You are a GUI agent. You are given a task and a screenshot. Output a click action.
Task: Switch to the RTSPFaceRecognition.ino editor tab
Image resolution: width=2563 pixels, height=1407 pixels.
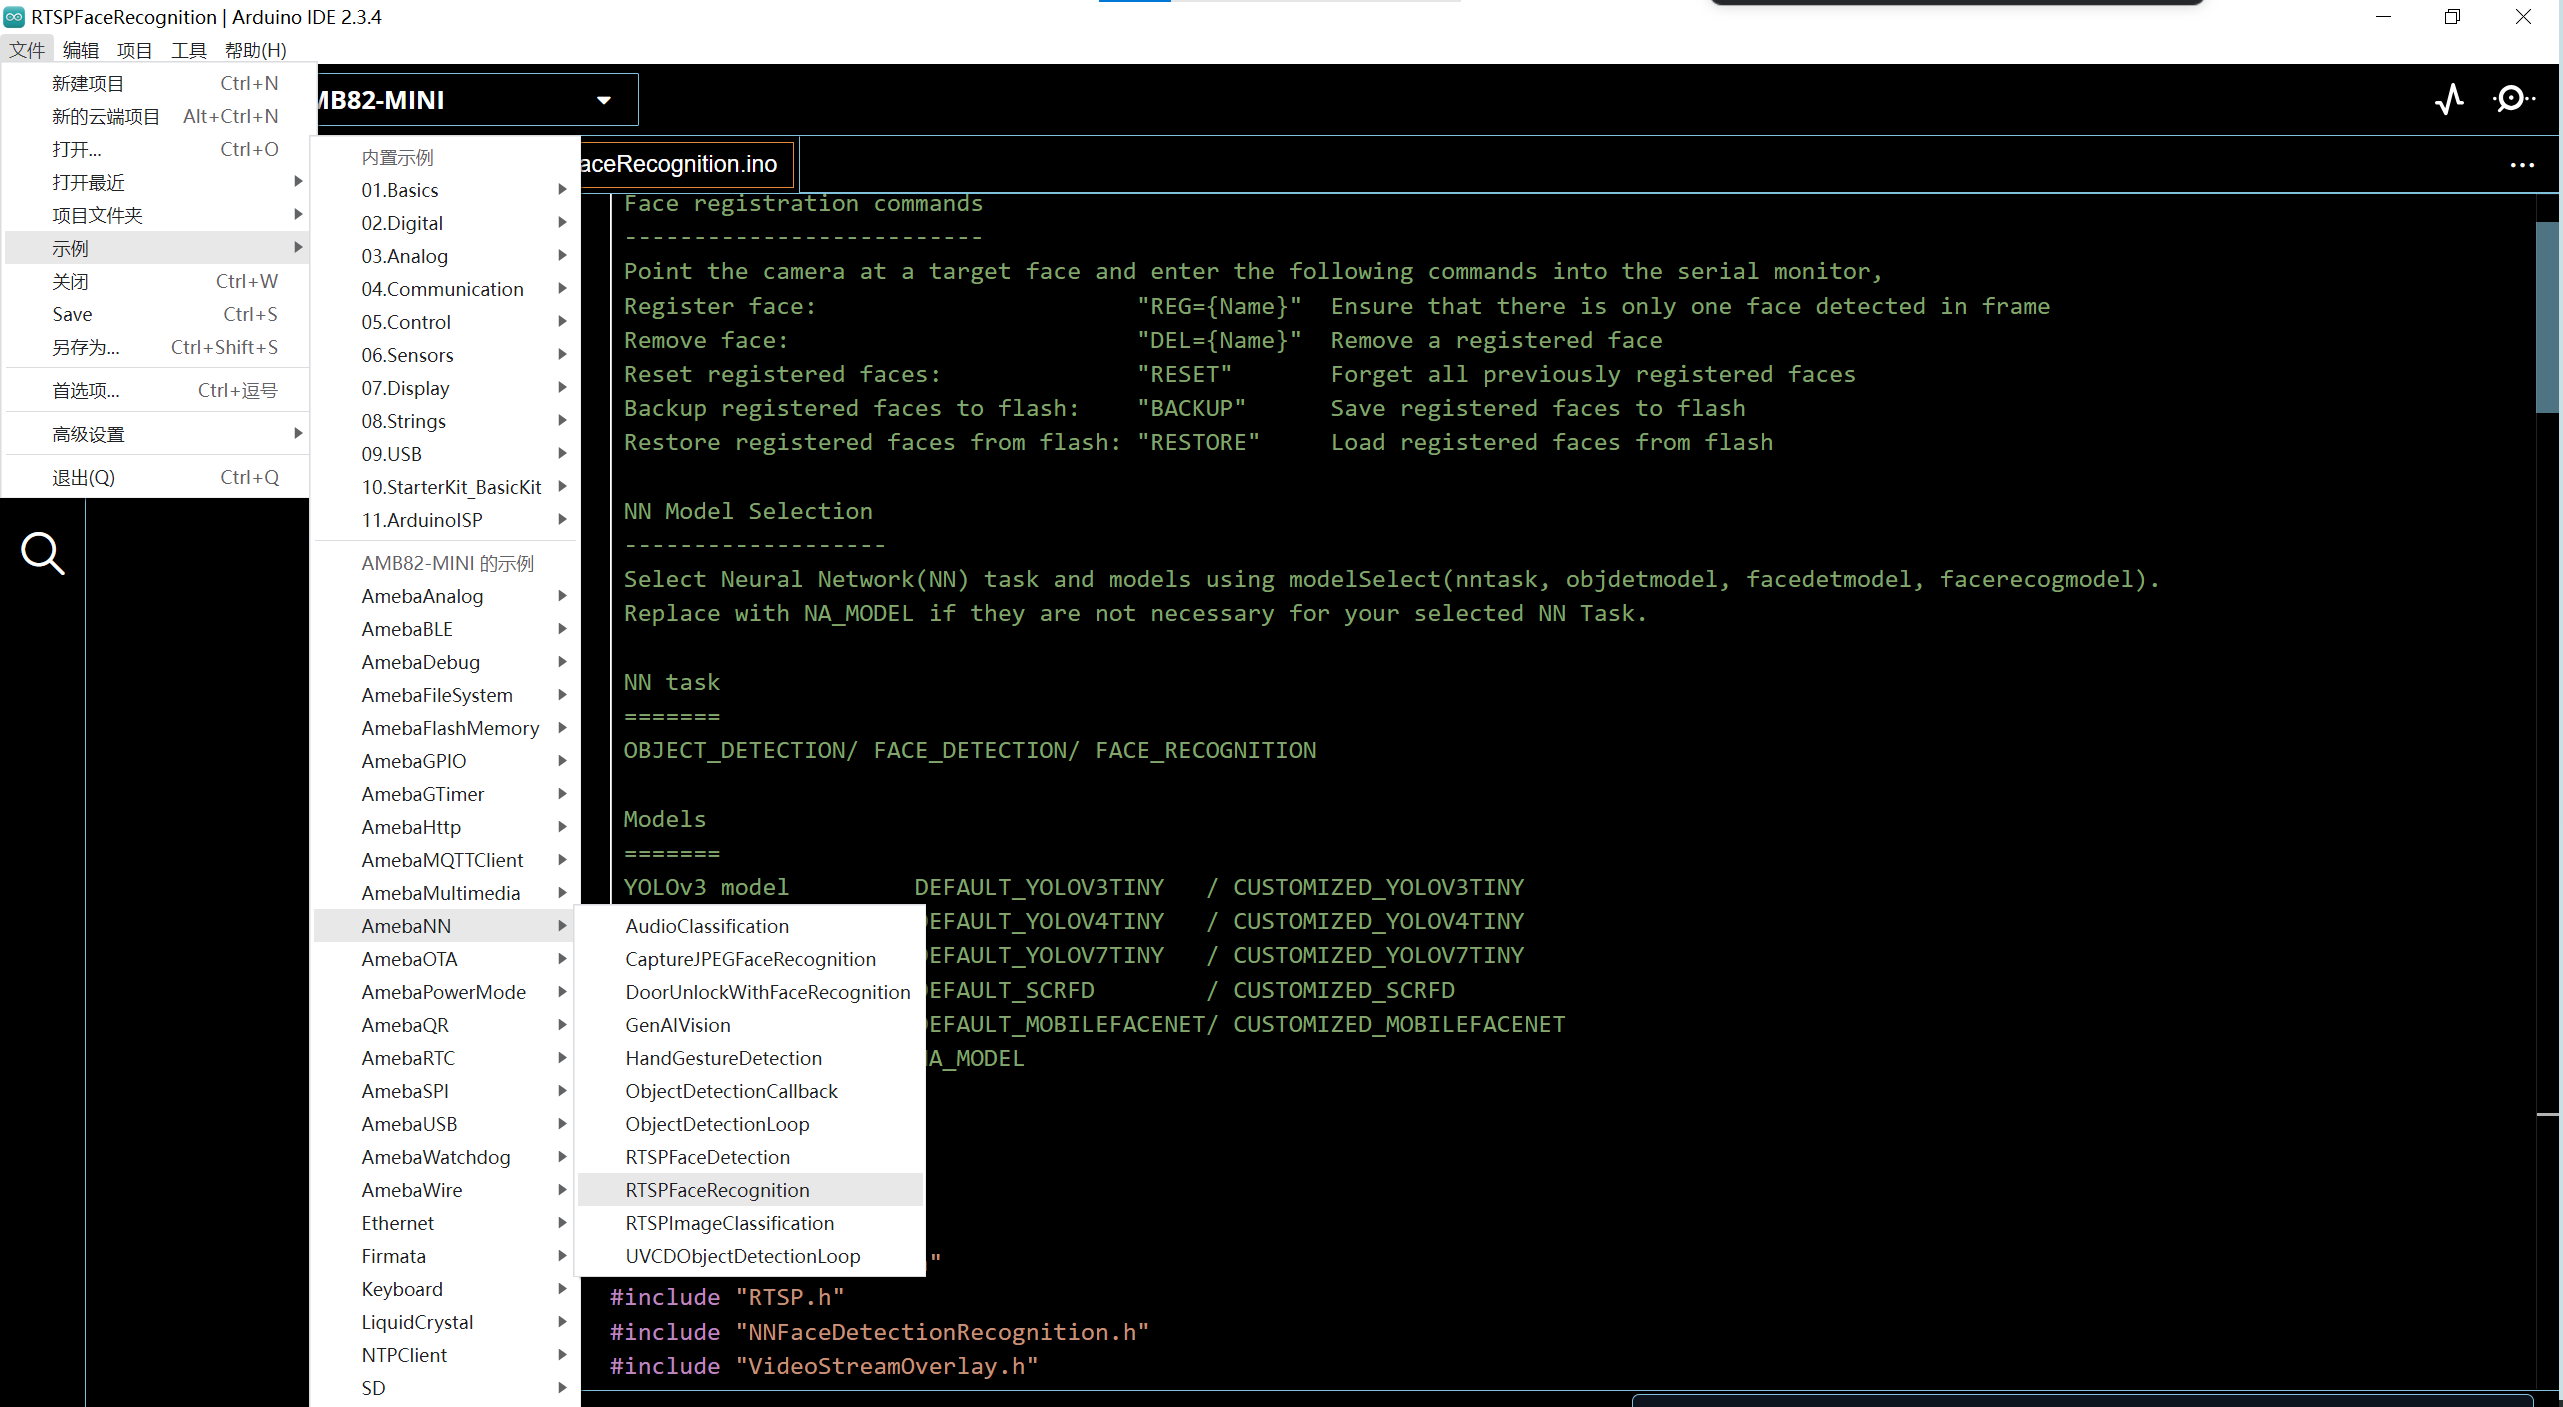[x=686, y=164]
